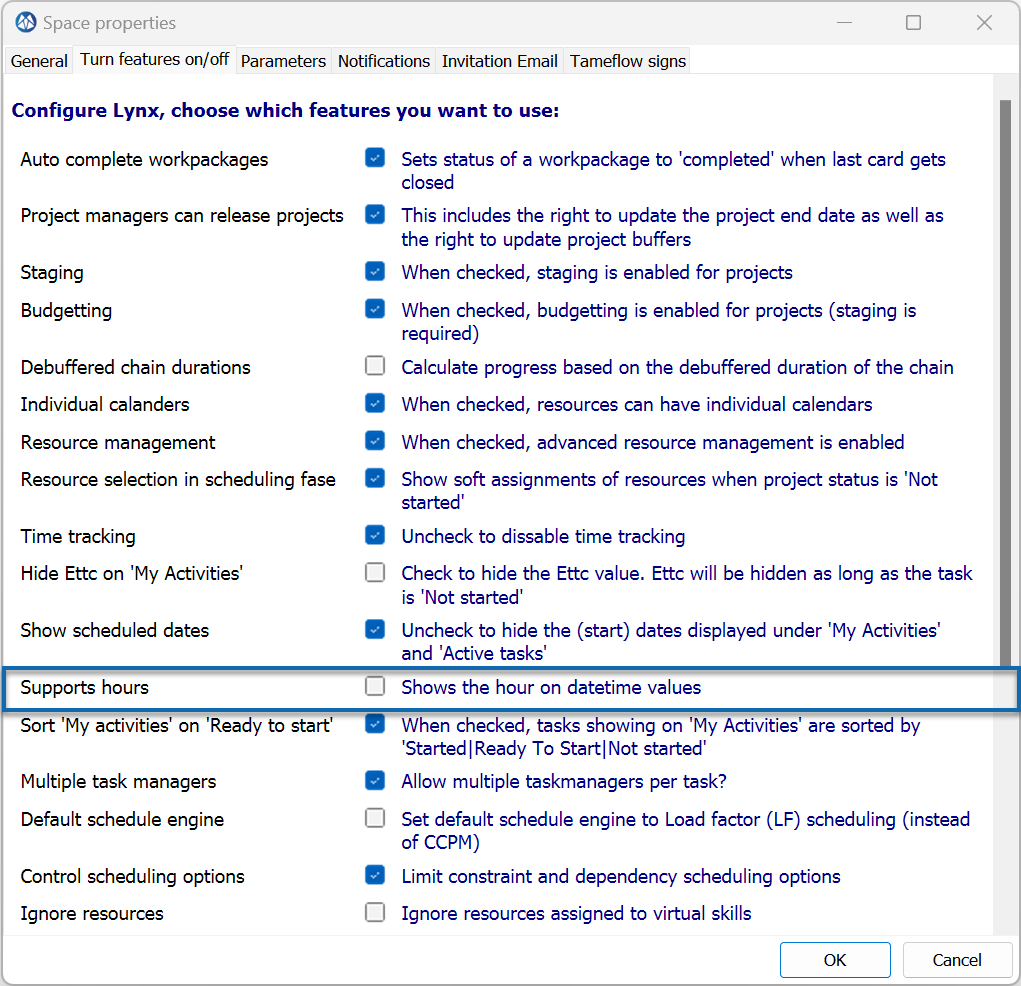Click the 'Resource selection in scheduling fase' label

pyautogui.click(x=178, y=480)
